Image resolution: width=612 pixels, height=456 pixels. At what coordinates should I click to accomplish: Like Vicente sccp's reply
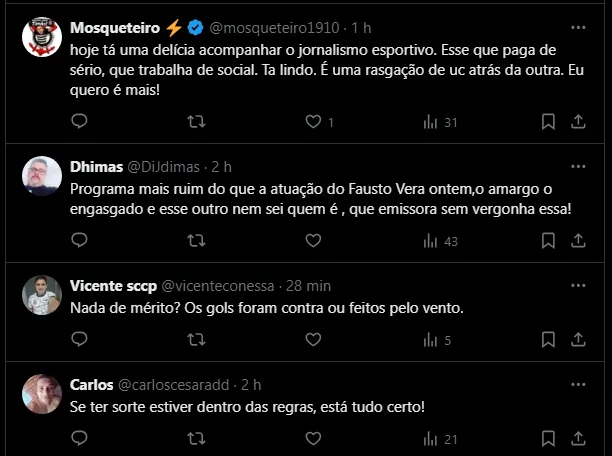(x=314, y=340)
